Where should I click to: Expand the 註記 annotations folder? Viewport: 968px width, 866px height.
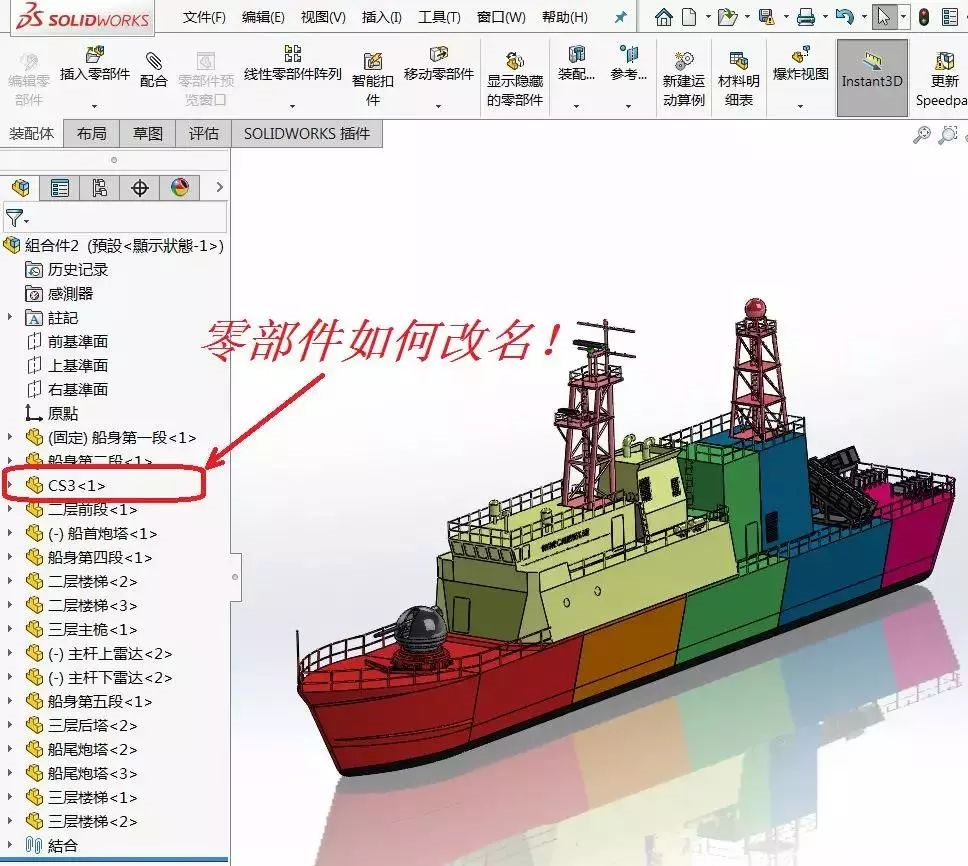11,317
